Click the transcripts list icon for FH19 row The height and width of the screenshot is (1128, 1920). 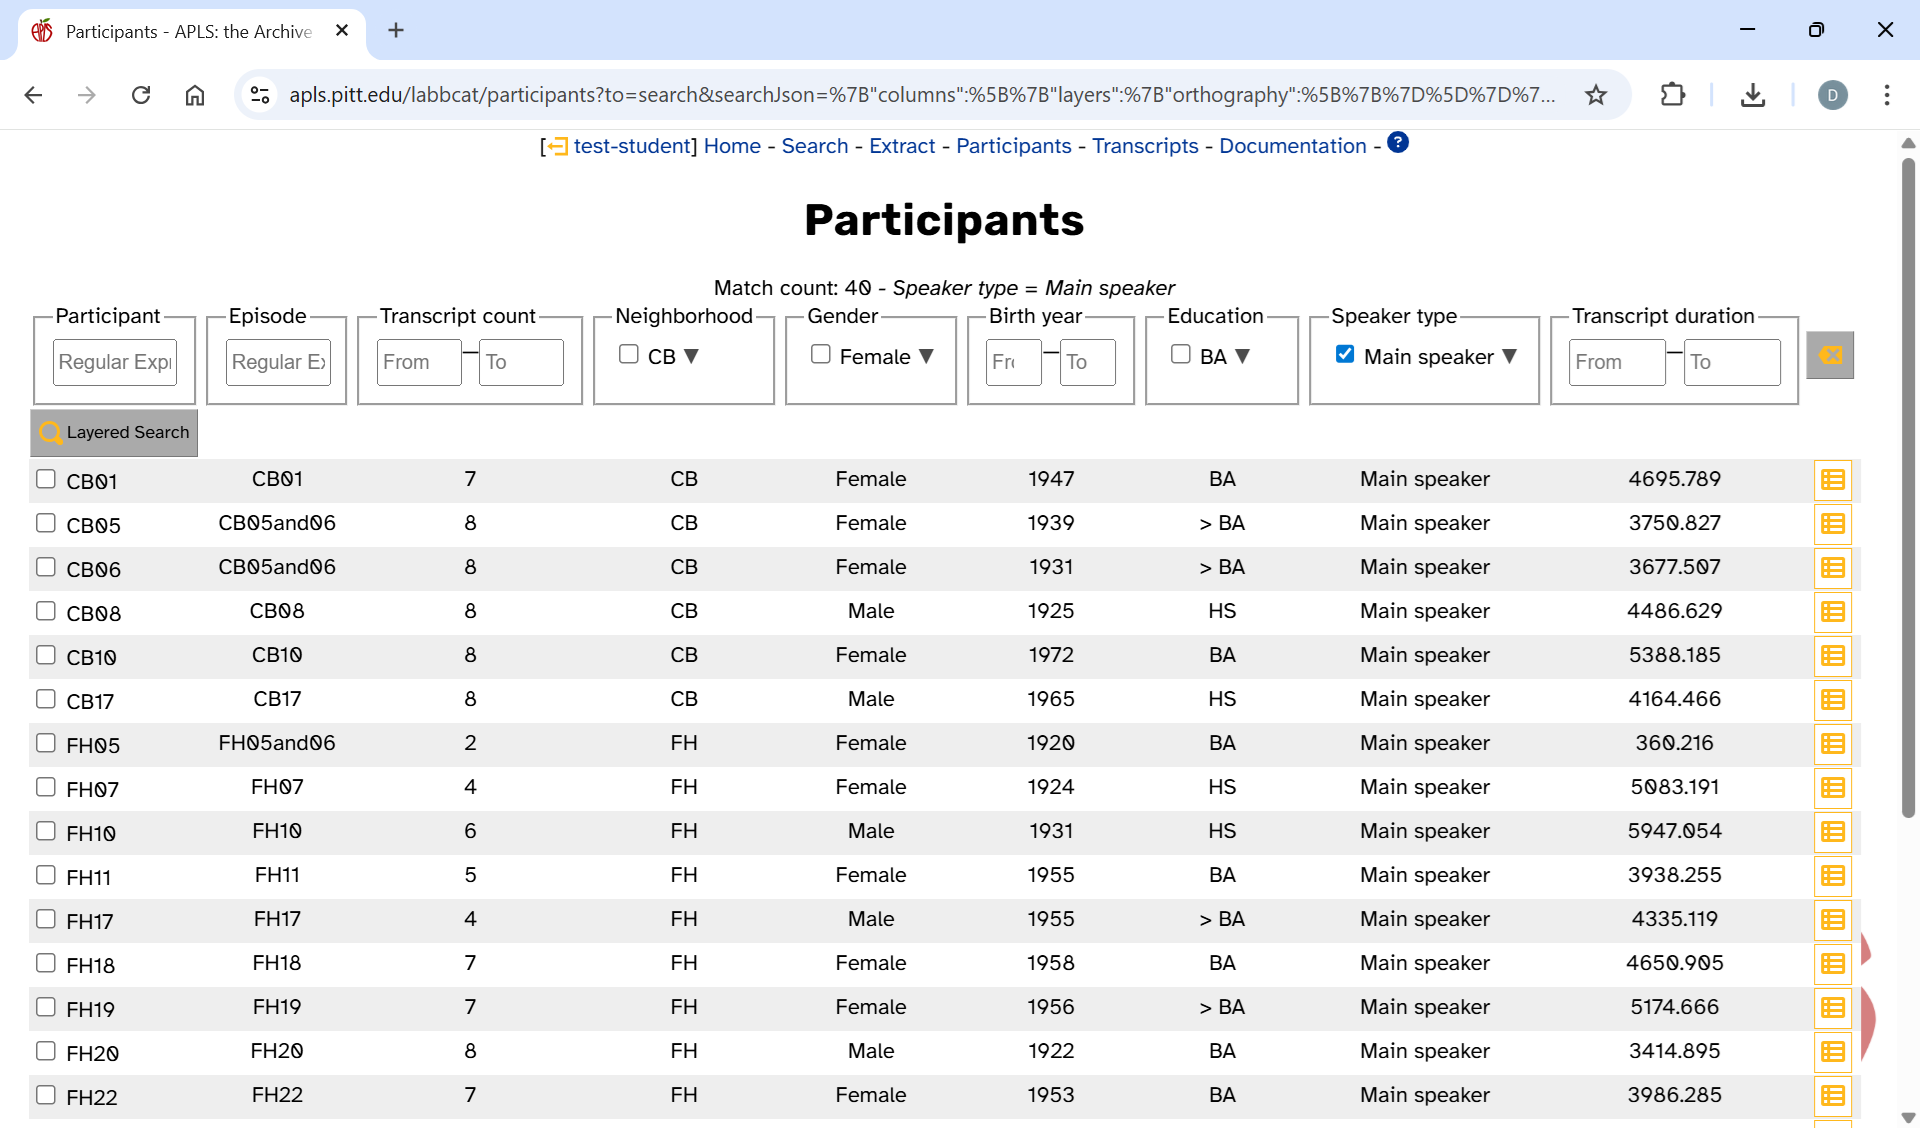point(1832,1008)
